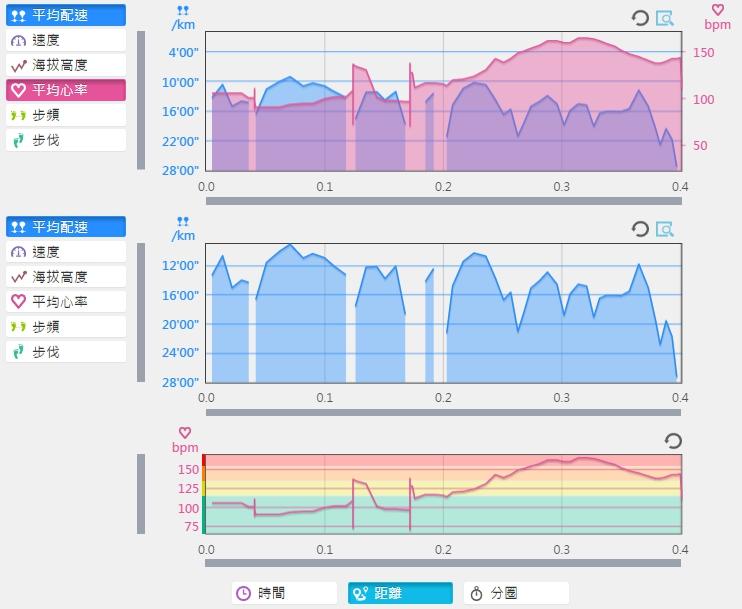Click the 100 bpm label on the heart rate zone chart

(188, 508)
